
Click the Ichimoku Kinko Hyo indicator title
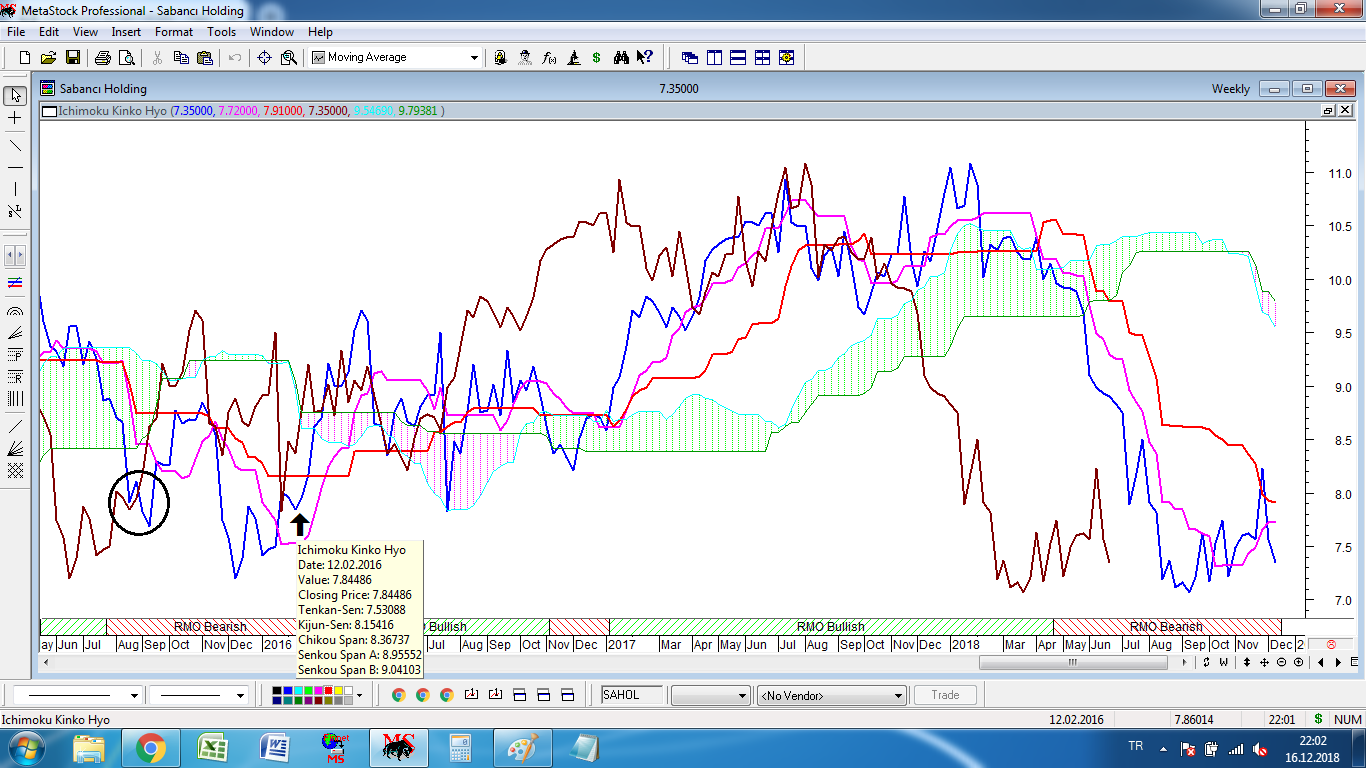(x=112, y=111)
